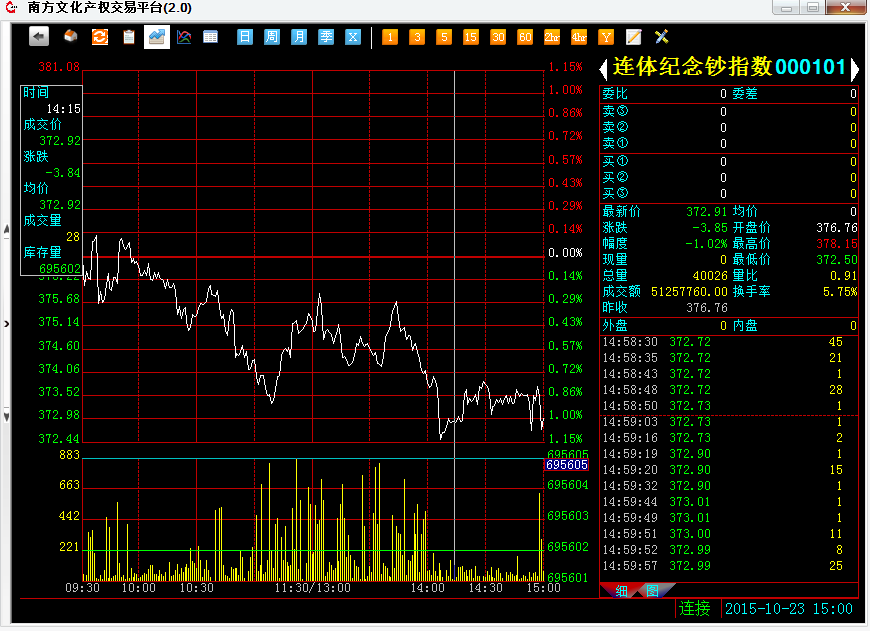Image resolution: width=870 pixels, height=631 pixels.
Task: Select the 2hr interval option
Action: point(551,36)
